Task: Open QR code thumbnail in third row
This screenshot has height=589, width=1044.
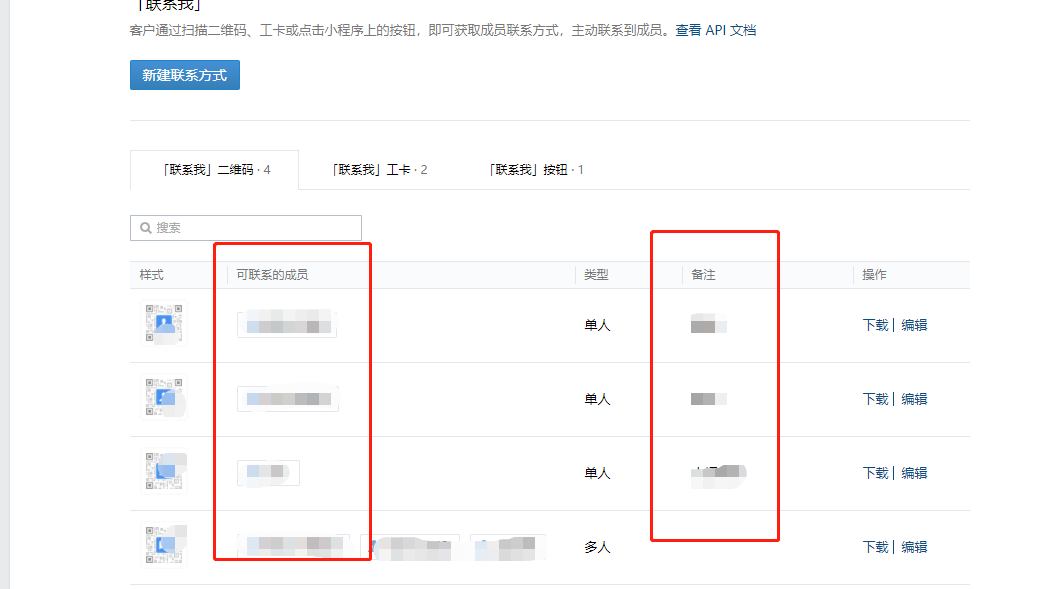Action: [164, 471]
